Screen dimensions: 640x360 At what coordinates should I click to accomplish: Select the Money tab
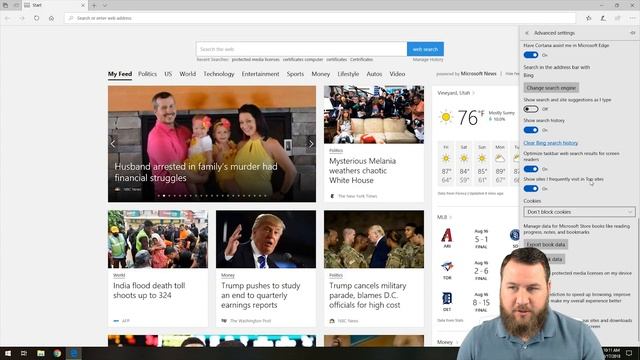[x=320, y=74]
